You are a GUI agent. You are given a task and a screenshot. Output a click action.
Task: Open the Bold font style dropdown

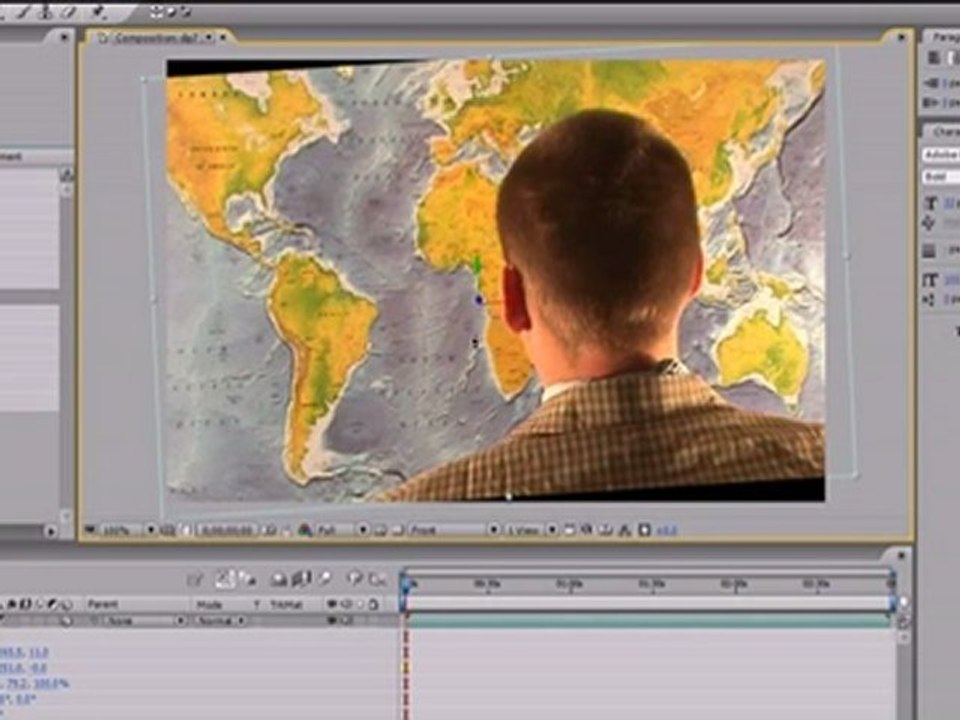pos(941,177)
